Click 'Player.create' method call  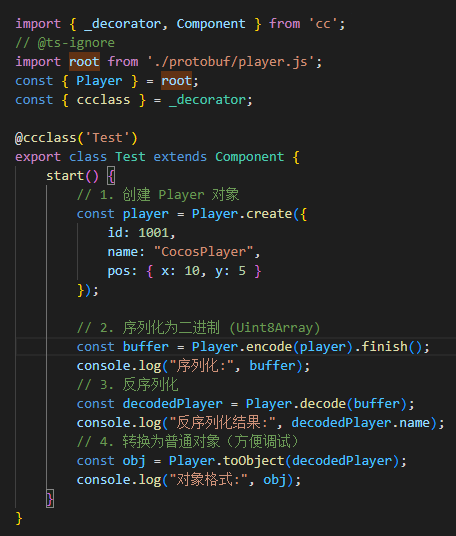(242, 214)
